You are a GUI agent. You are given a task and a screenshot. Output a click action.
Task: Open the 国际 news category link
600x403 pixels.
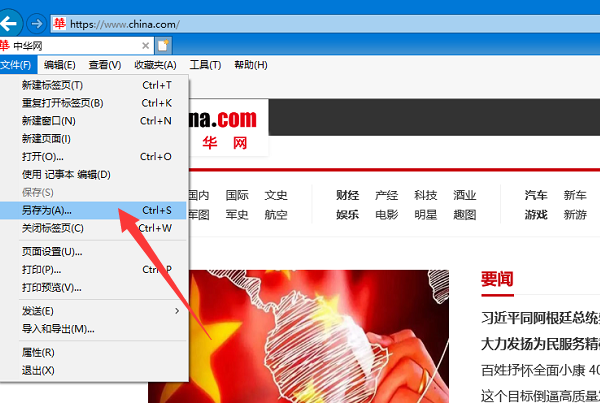click(237, 195)
